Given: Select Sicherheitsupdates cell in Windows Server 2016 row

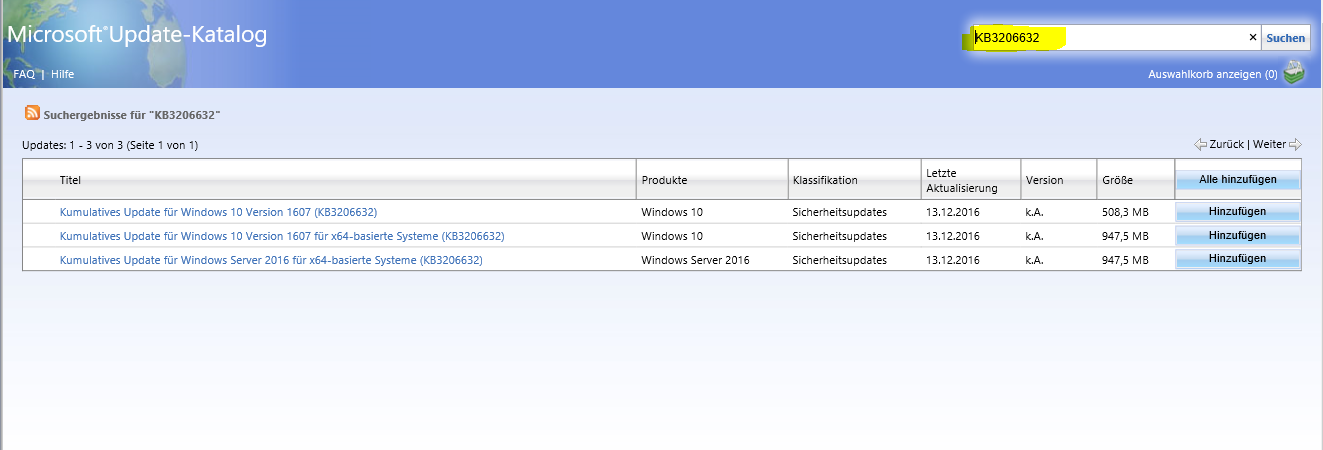Looking at the screenshot, I should 839,260.
